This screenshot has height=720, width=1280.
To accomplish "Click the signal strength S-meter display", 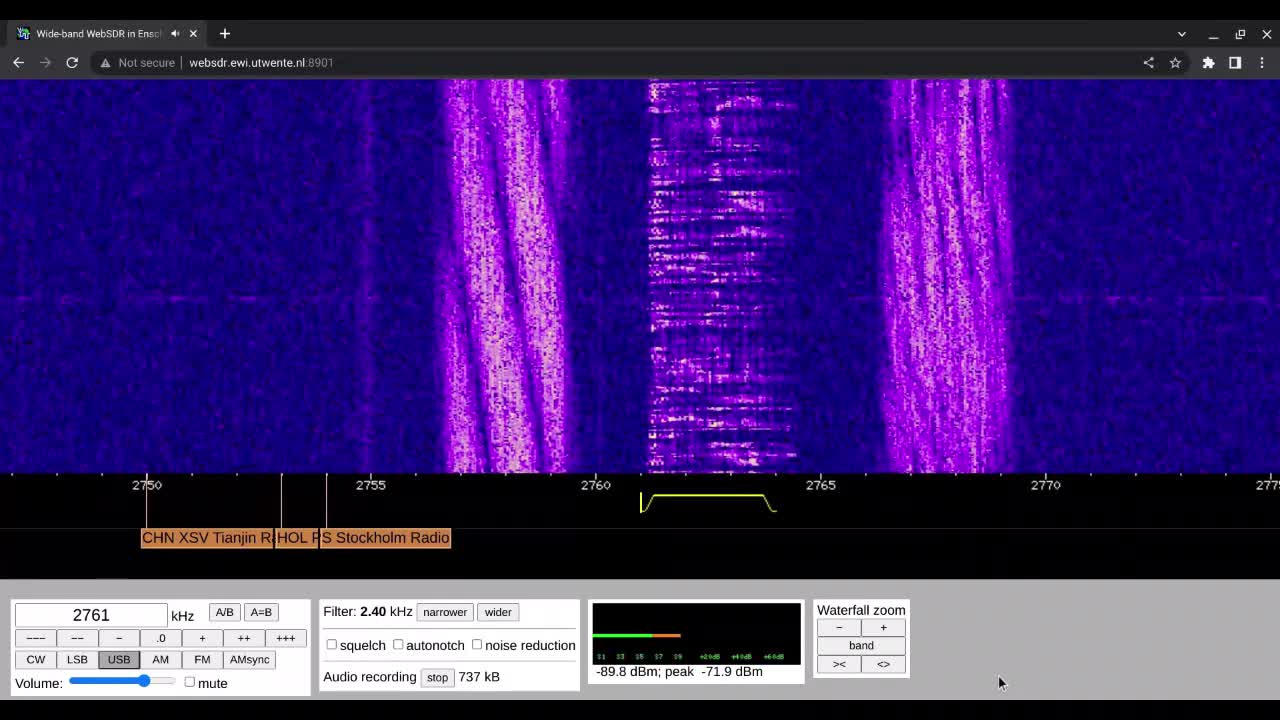I will 696,633.
